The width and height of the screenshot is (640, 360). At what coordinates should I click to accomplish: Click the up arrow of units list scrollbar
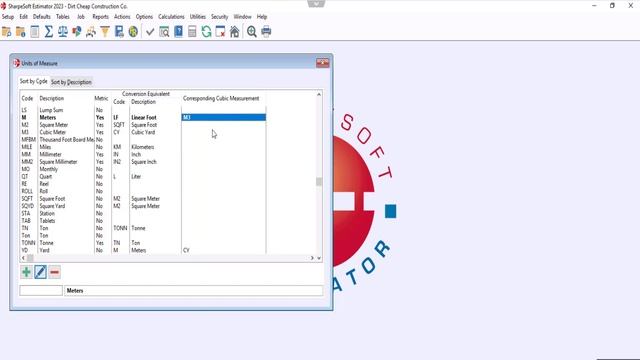[x=319, y=94]
